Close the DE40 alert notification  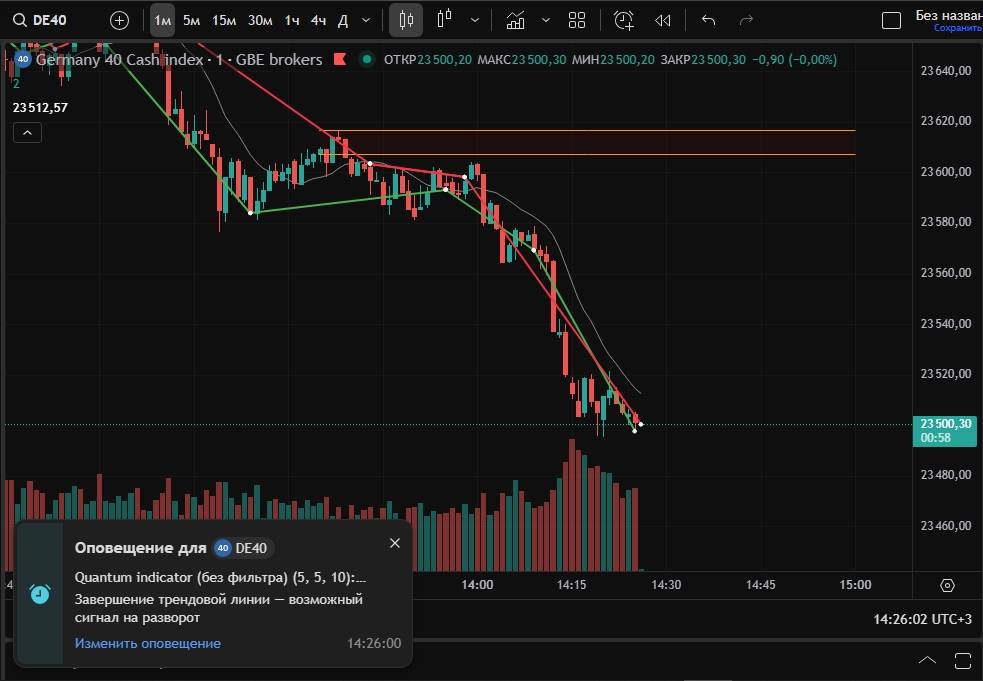pyautogui.click(x=395, y=543)
